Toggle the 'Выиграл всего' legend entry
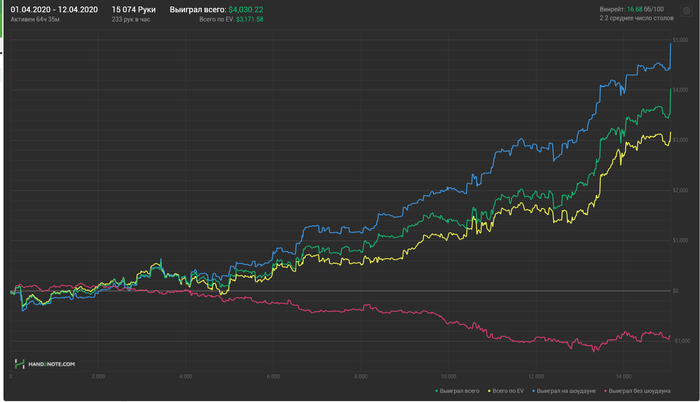Viewport: 700px width, 402px height. (457, 391)
